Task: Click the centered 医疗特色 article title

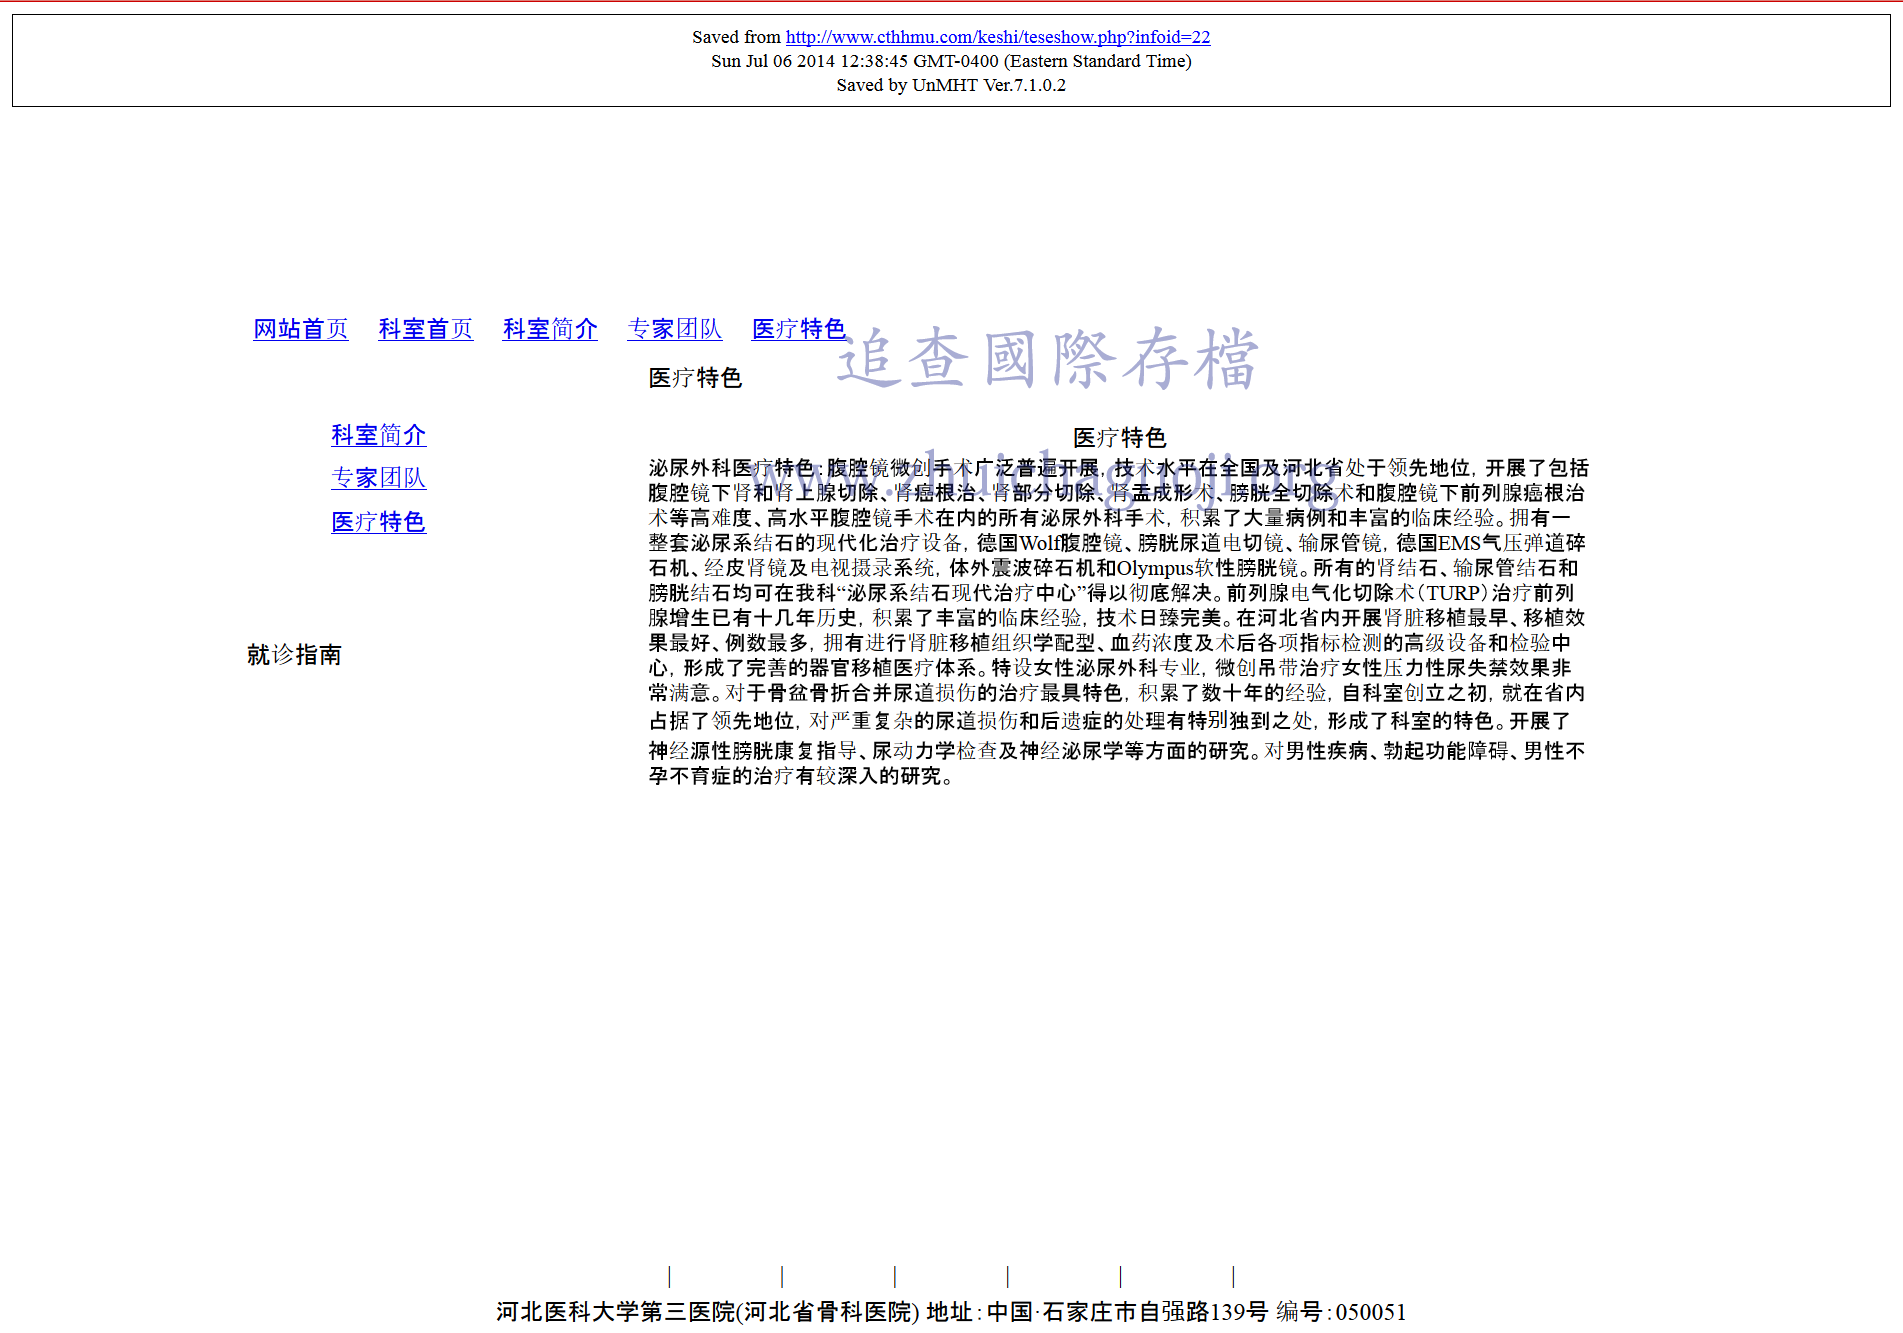Action: (x=1119, y=438)
